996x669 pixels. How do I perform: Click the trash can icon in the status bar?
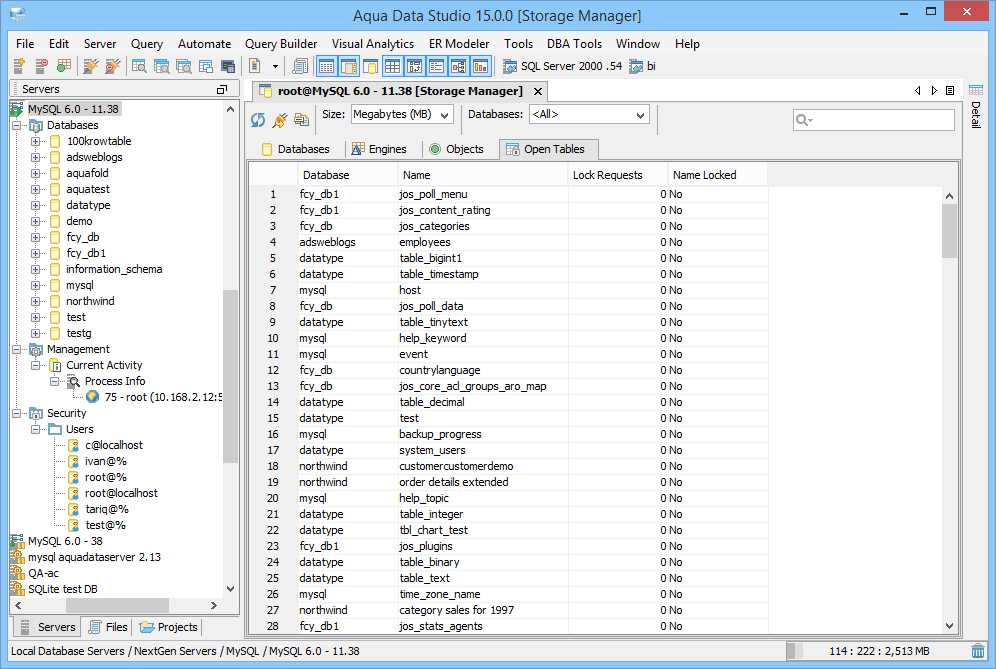pyautogui.click(x=978, y=651)
